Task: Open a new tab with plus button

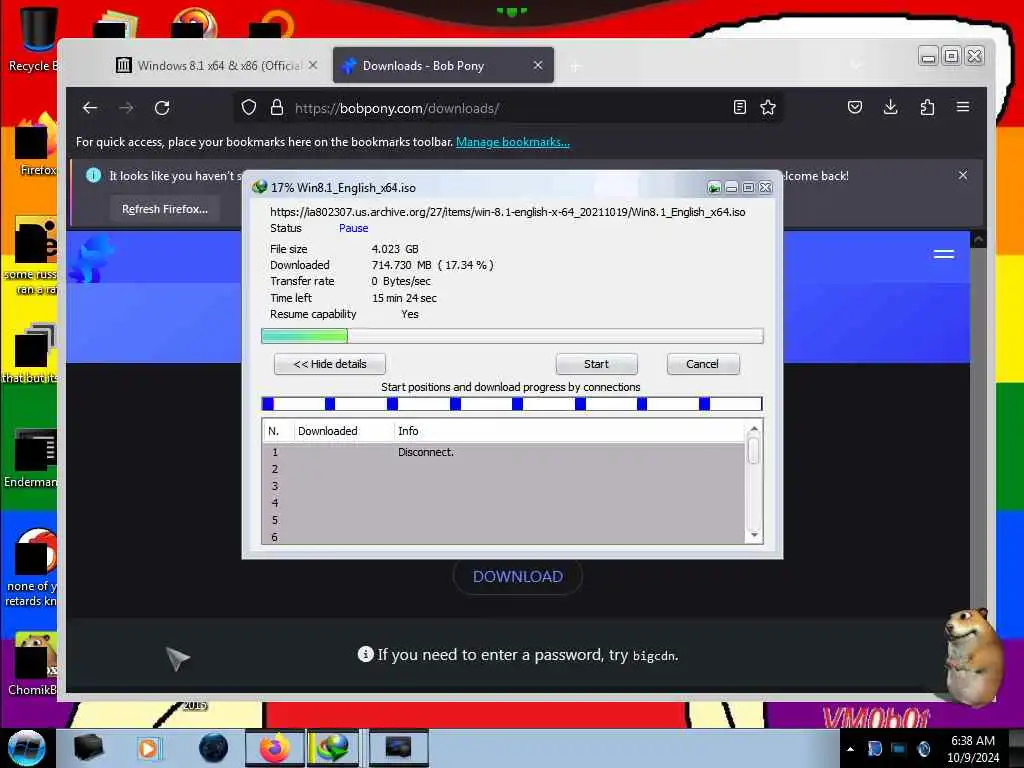Action: point(575,66)
